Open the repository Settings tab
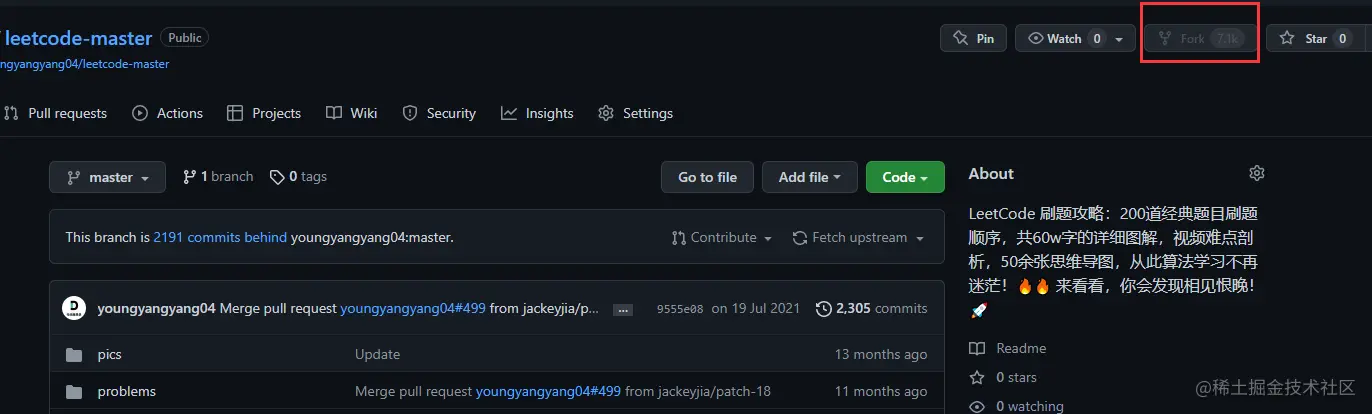Image resolution: width=1372 pixels, height=414 pixels. tap(635, 113)
